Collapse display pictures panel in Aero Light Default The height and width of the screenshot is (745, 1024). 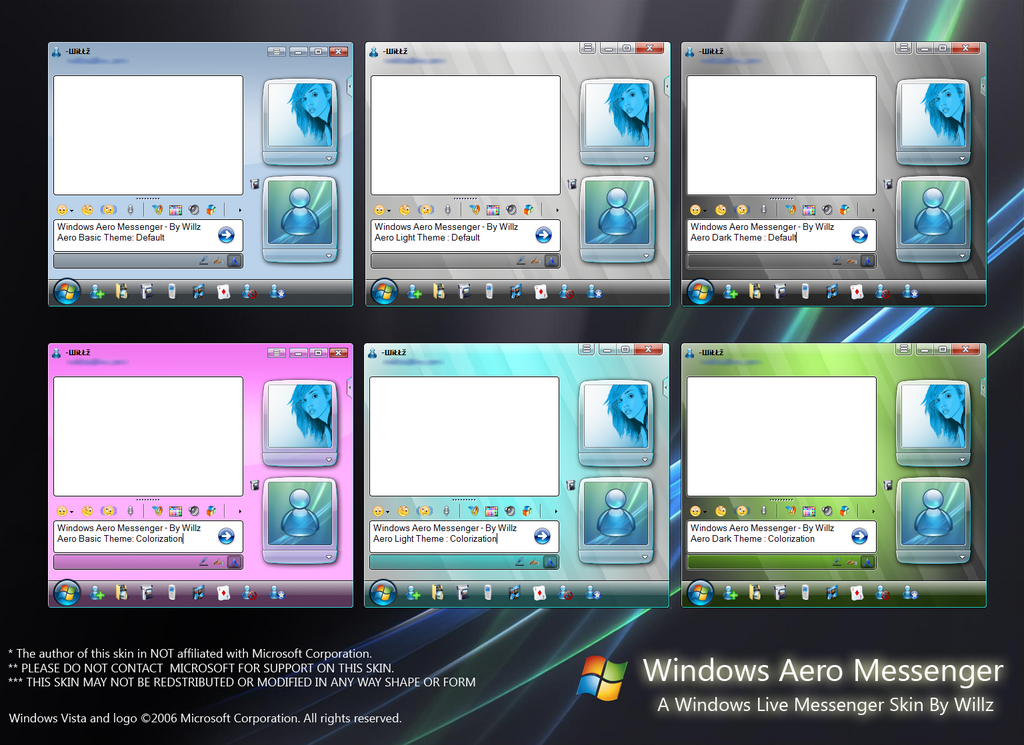(x=667, y=86)
